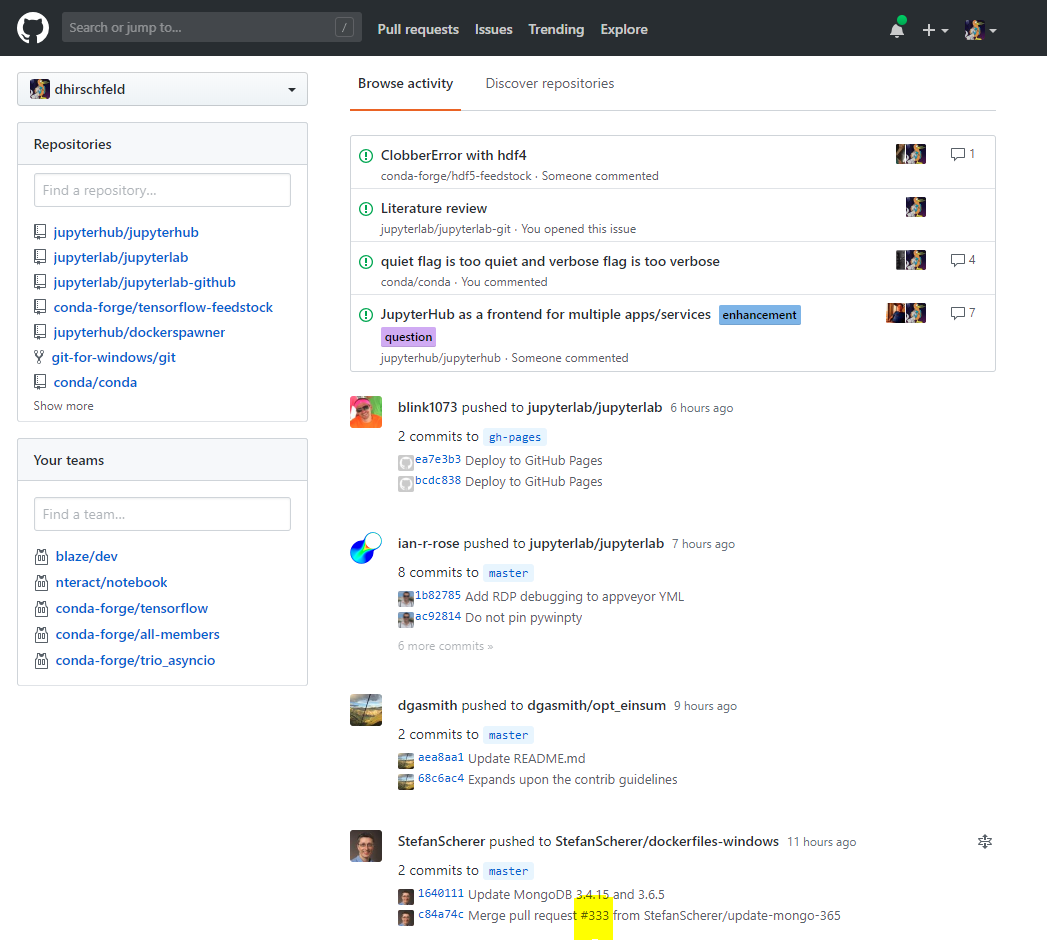Open the git-for-windows/git fork link
The height and width of the screenshot is (949, 1047).
click(x=114, y=357)
